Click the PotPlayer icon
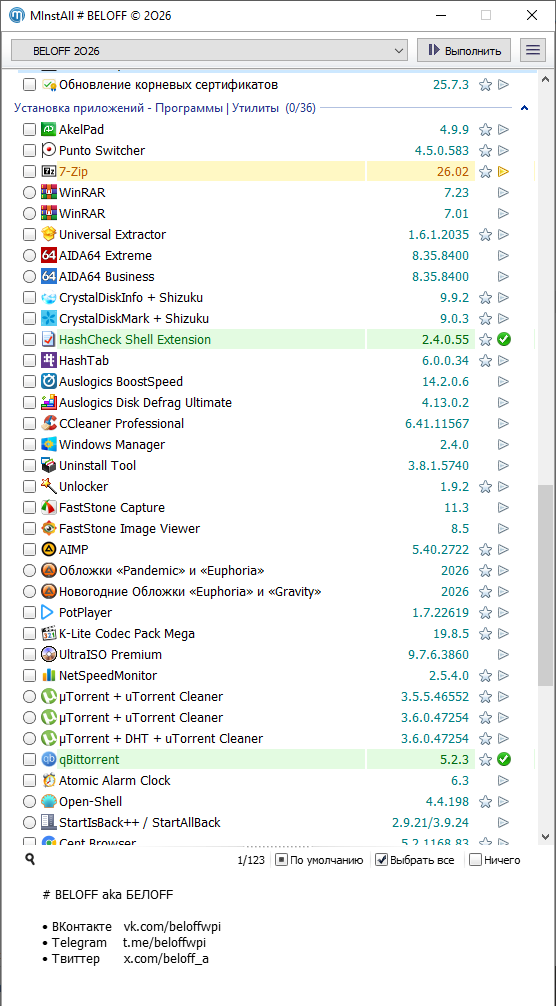Viewport: 556px width, 1006px height. 49,613
